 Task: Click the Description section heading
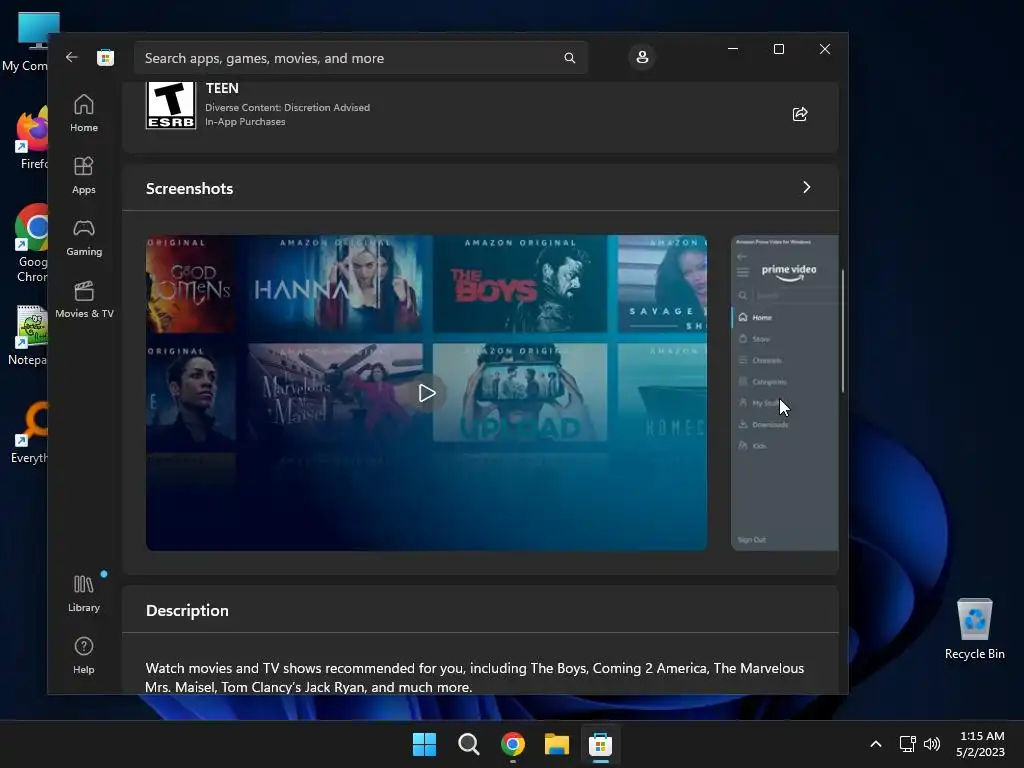tap(187, 611)
